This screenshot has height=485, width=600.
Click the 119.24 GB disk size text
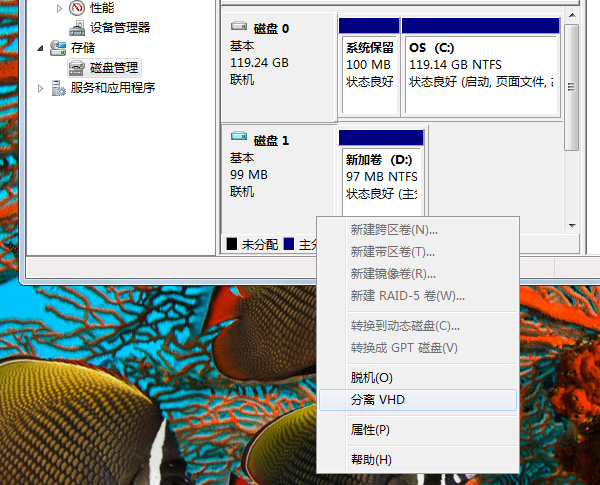tap(259, 63)
